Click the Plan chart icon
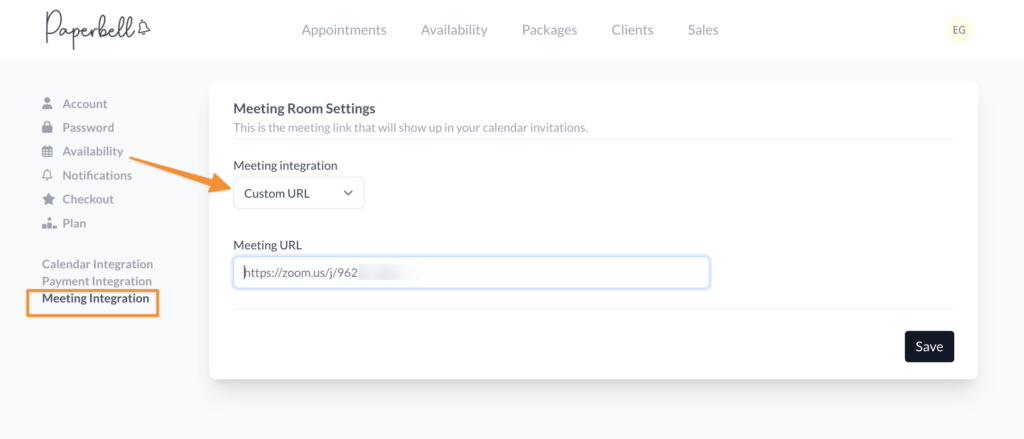 47,224
